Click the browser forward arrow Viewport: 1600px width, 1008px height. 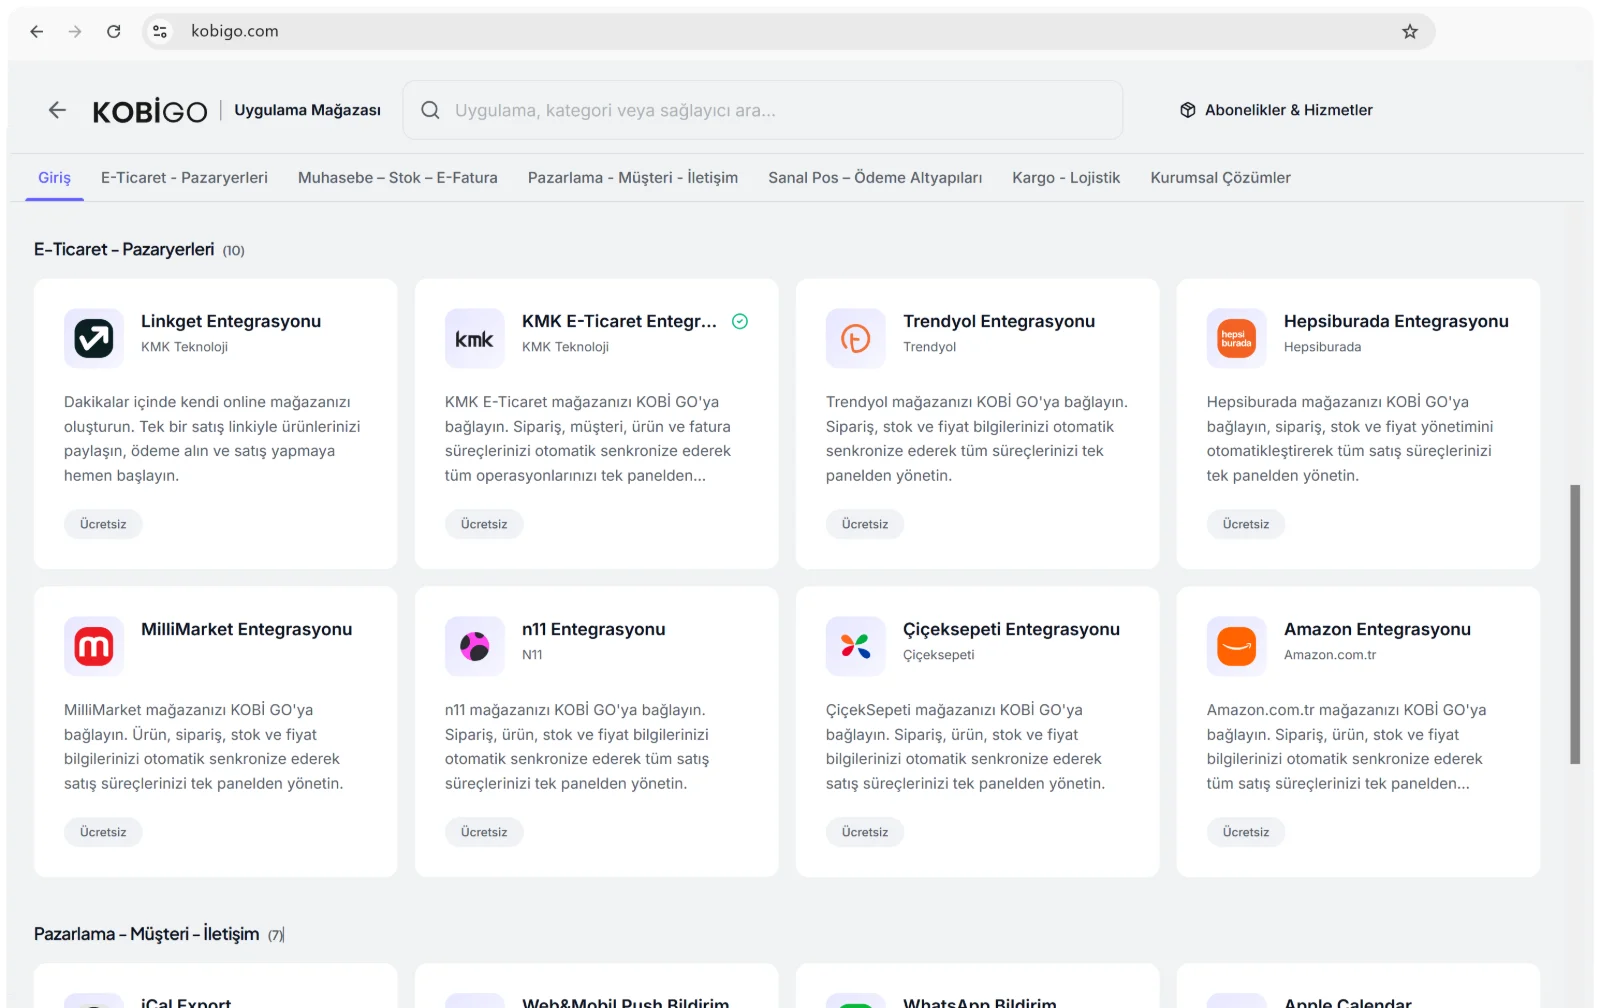[75, 31]
